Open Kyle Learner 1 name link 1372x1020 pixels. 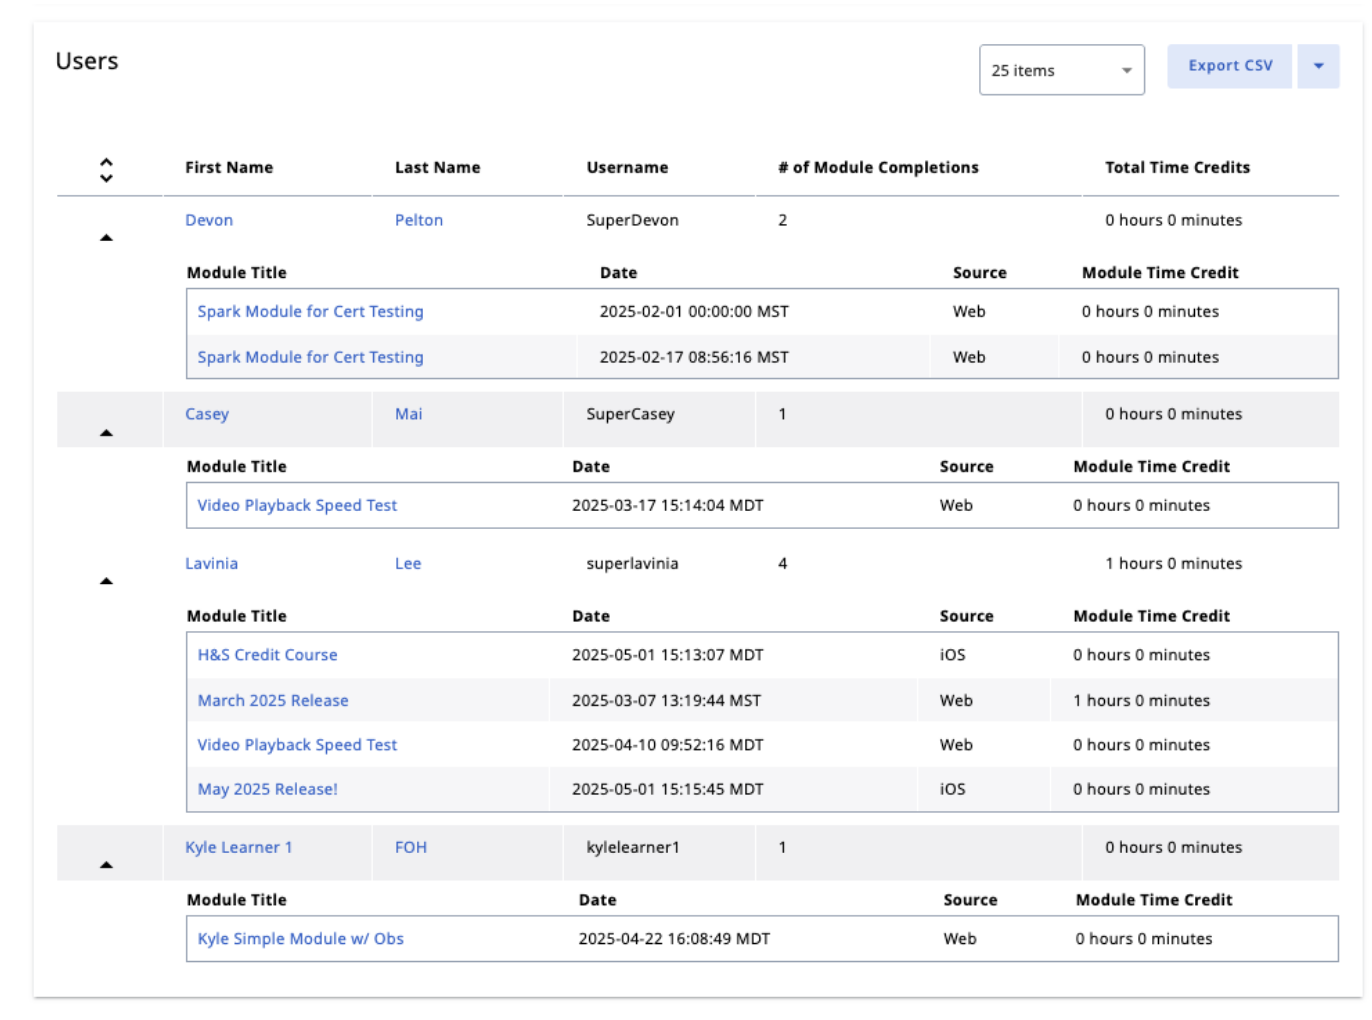[x=239, y=848]
